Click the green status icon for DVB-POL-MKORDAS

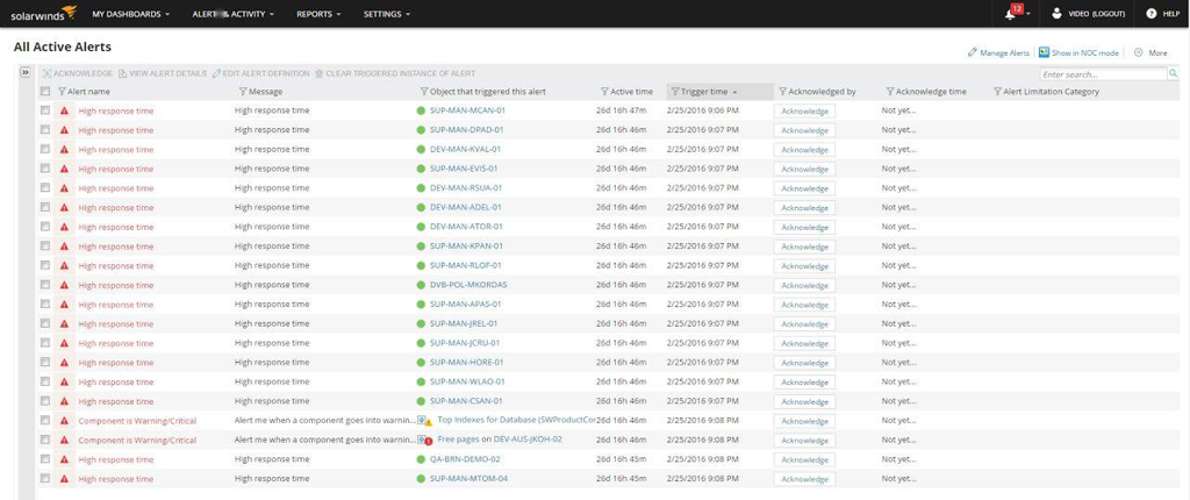[421, 285]
